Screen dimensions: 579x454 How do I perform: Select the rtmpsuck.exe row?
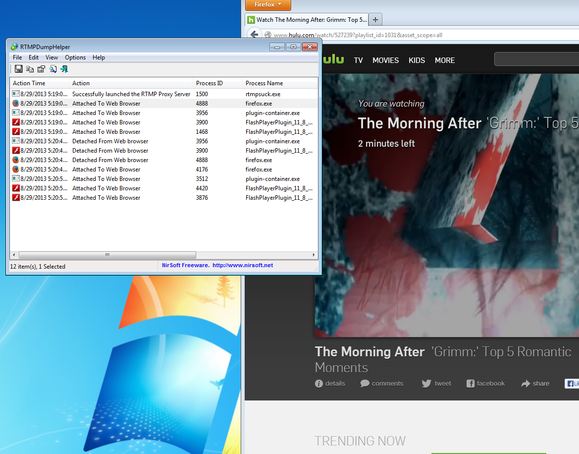pos(164,94)
